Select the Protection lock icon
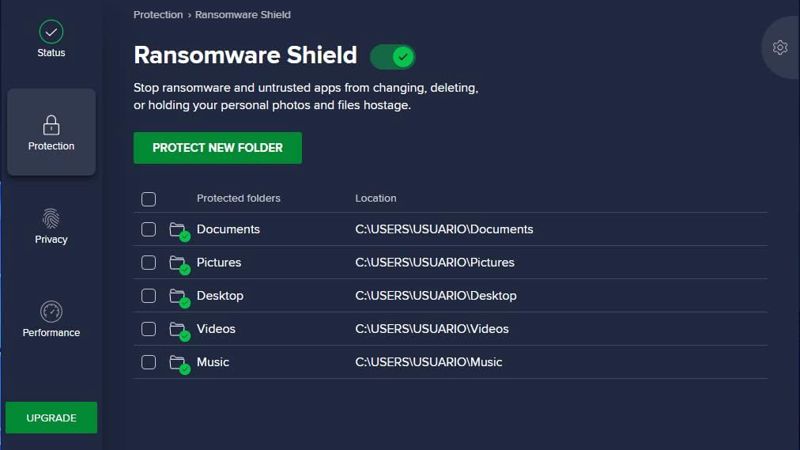The height and width of the screenshot is (450, 800). (51, 125)
